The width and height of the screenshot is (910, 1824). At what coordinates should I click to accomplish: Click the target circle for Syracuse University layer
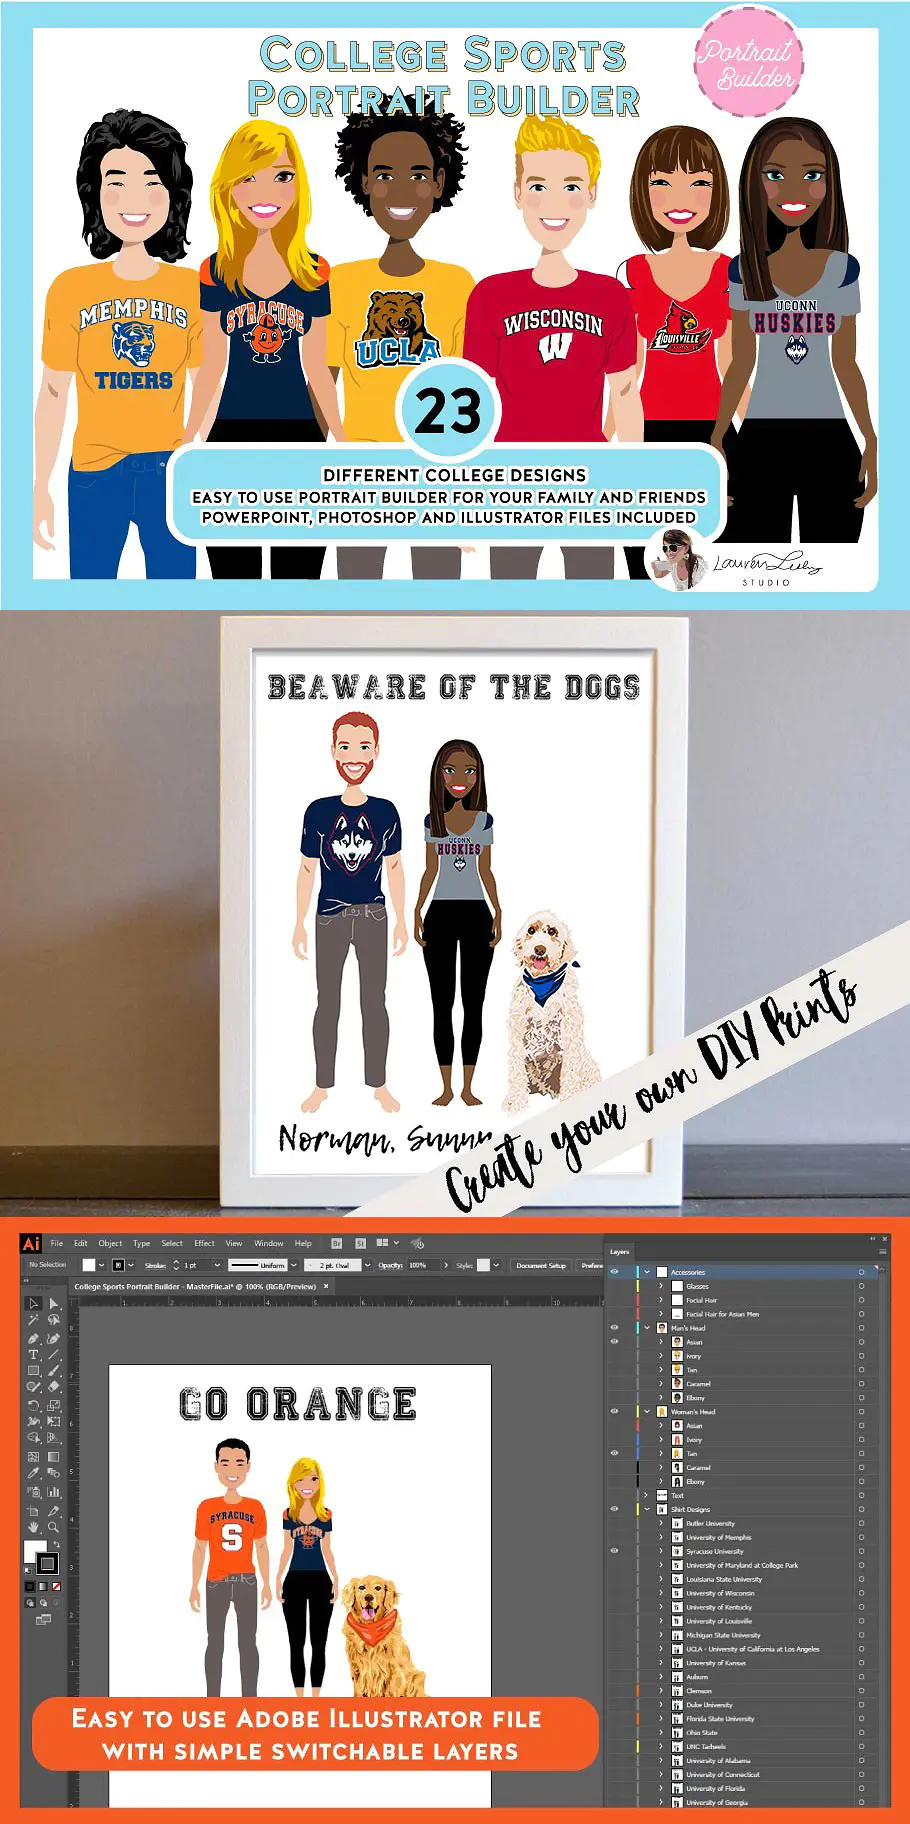[x=861, y=1551]
